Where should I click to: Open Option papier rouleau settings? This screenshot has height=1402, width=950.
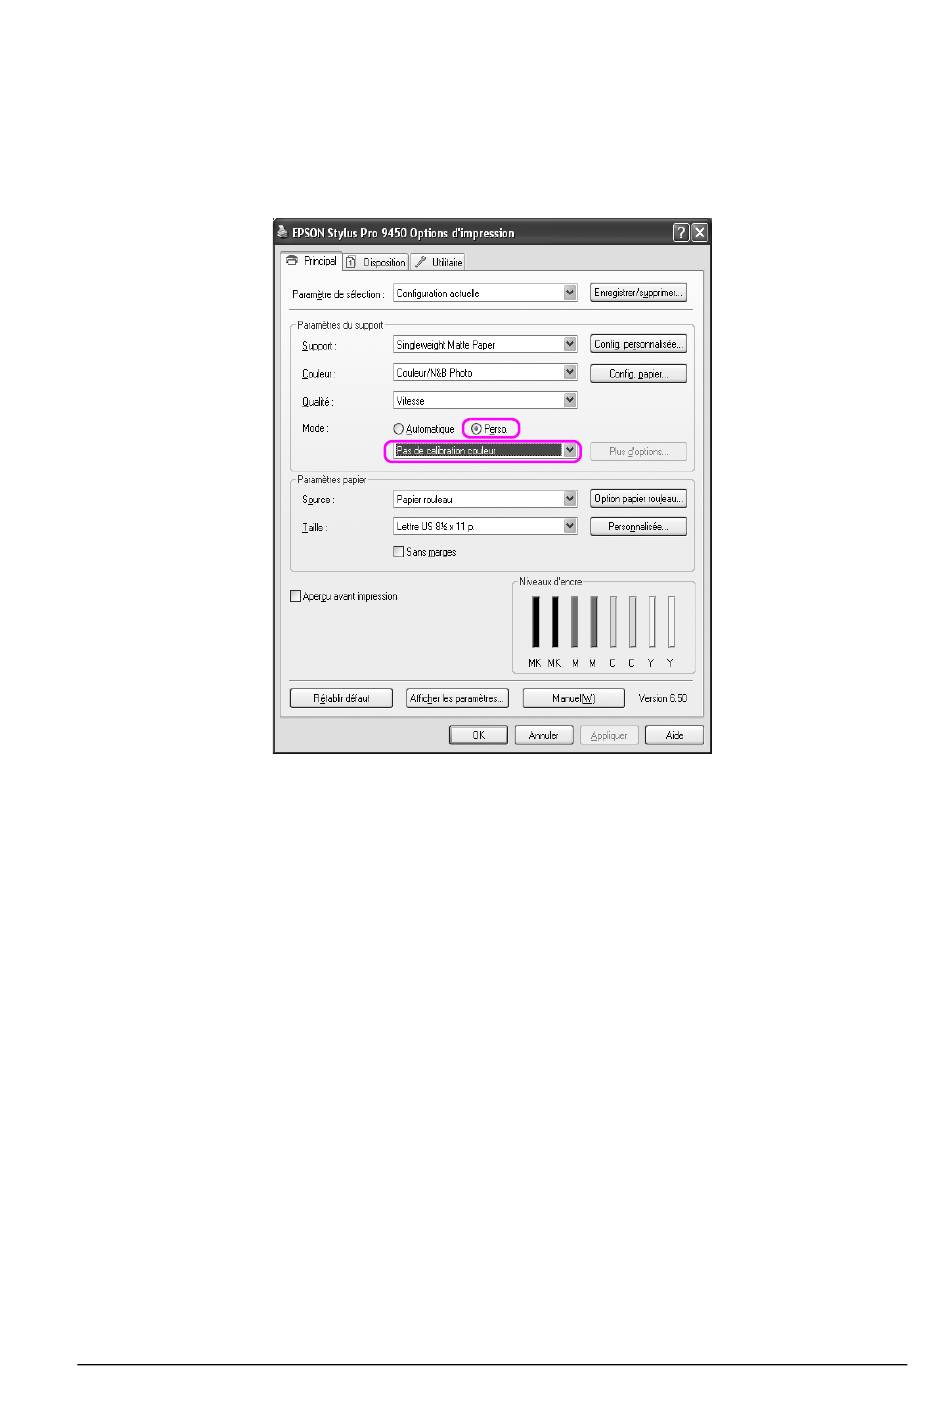(638, 499)
